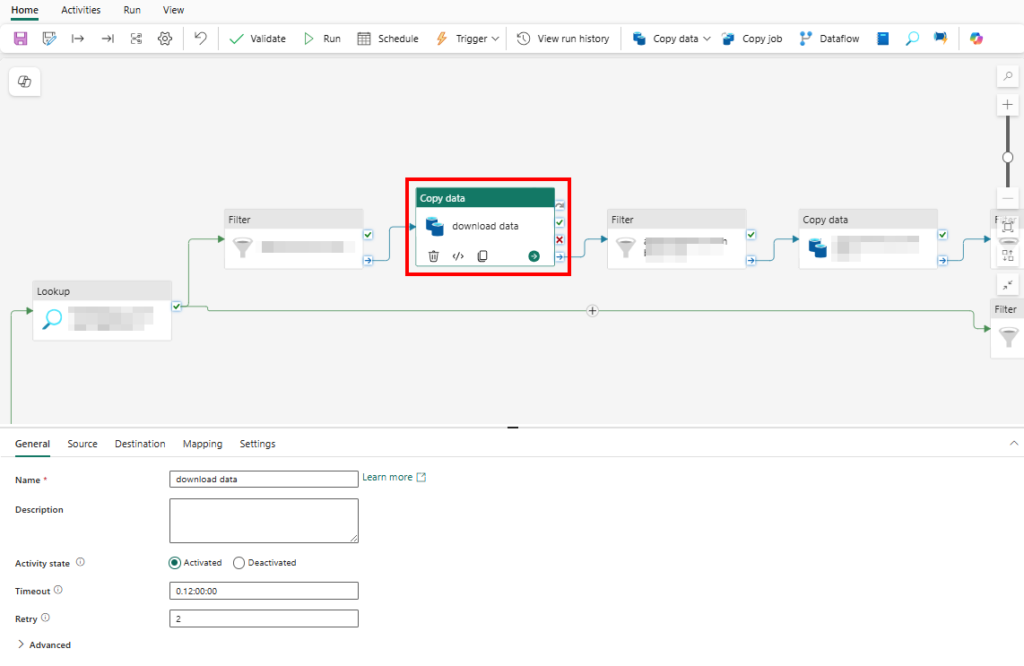Clone the download data activity via copy icon
The height and width of the screenshot is (666, 1024).
482,256
